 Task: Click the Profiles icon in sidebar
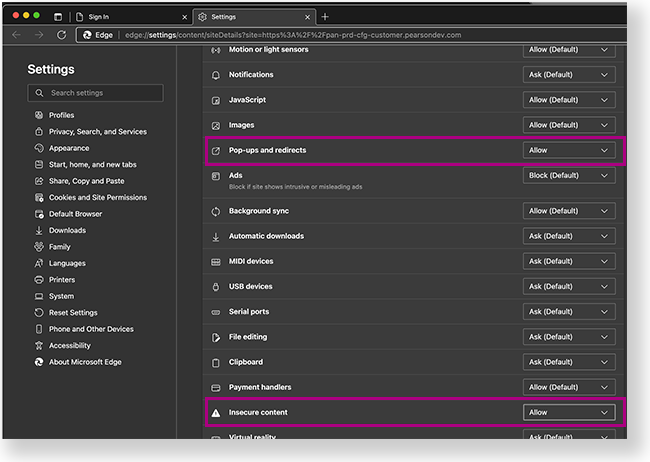(38, 115)
